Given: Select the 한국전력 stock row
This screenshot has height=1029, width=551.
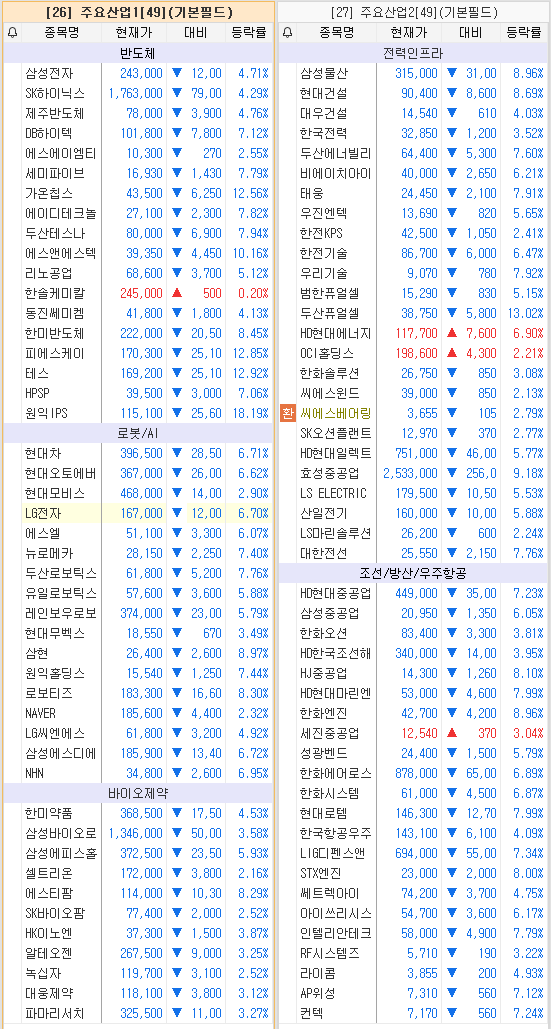Looking at the screenshot, I should pos(413,133).
